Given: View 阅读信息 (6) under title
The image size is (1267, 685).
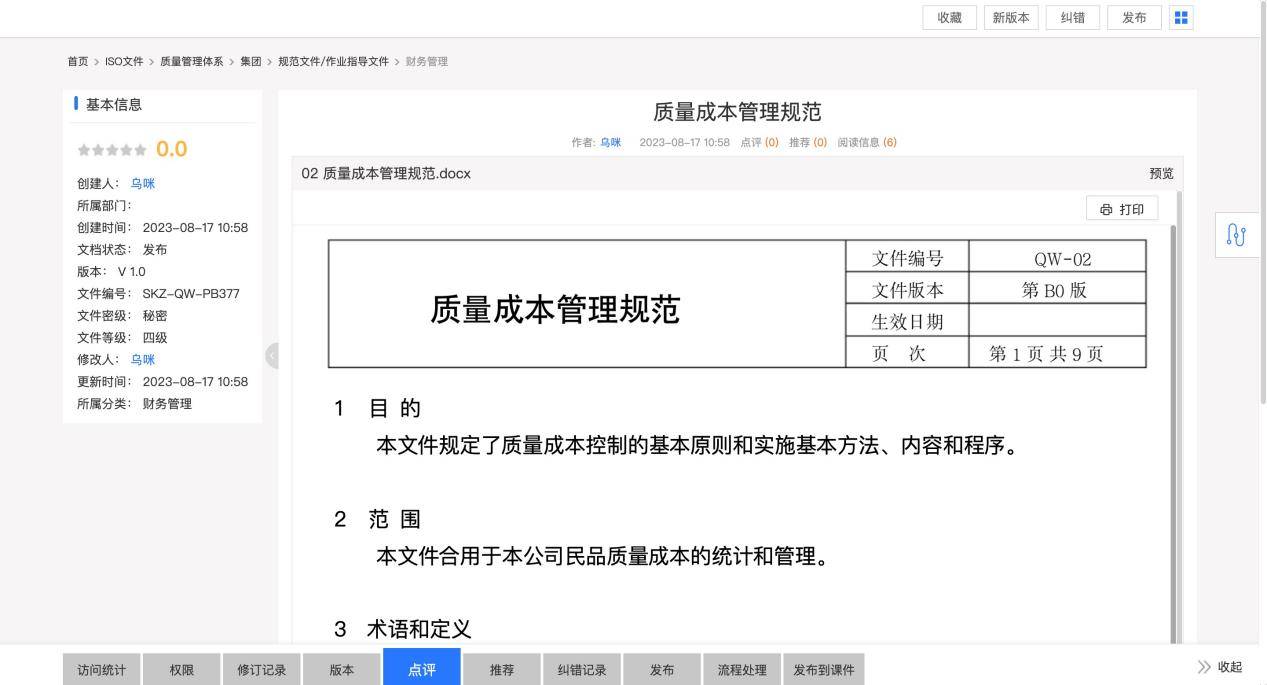Looking at the screenshot, I should 867,142.
